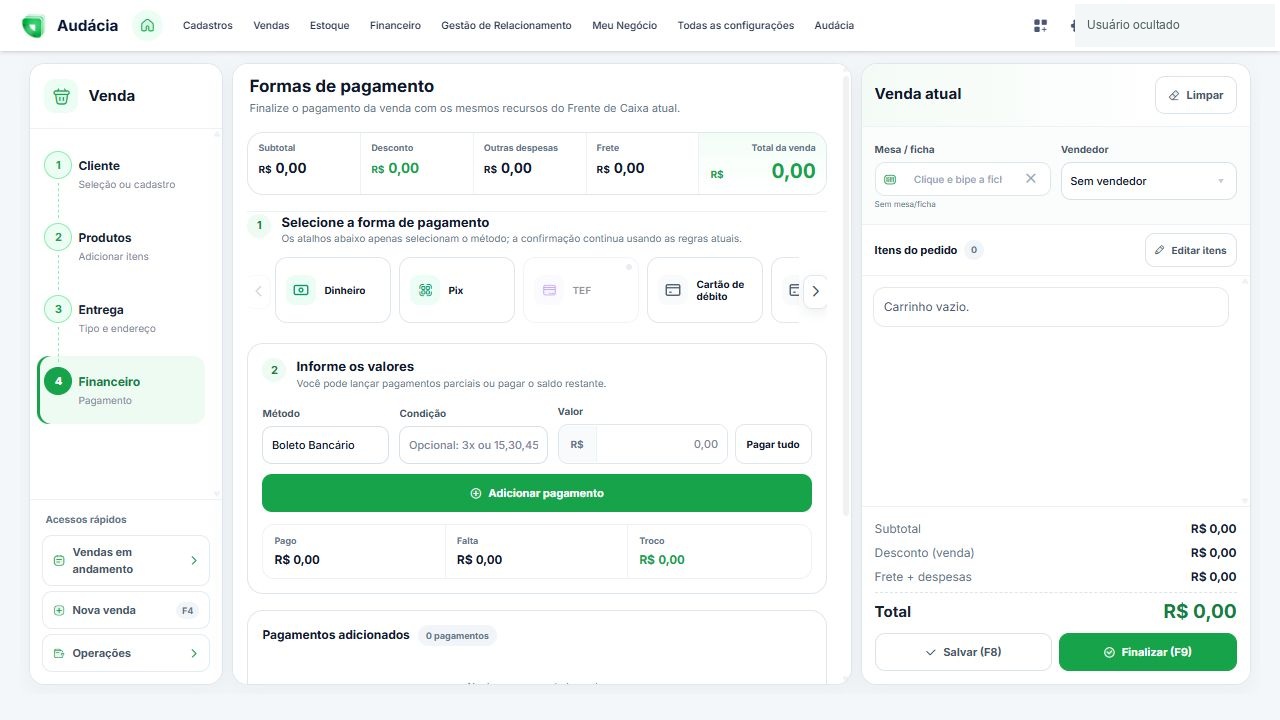Select the Dinheiro payment method
This screenshot has width=1280, height=720.
(x=332, y=290)
